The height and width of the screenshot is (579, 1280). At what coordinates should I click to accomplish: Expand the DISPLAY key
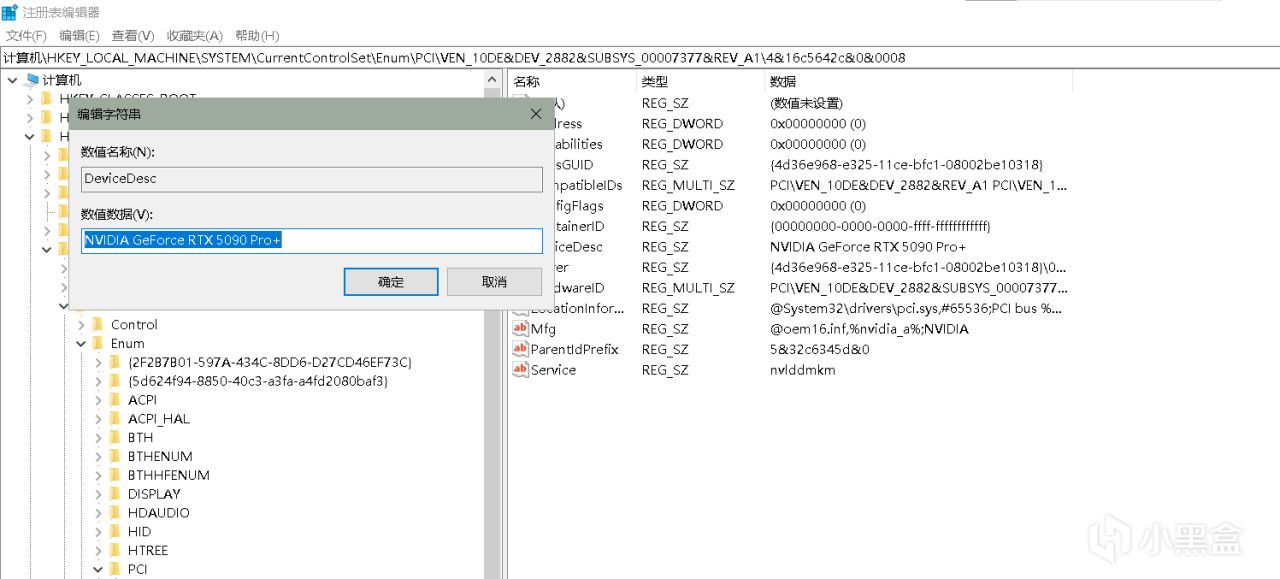[x=99, y=494]
